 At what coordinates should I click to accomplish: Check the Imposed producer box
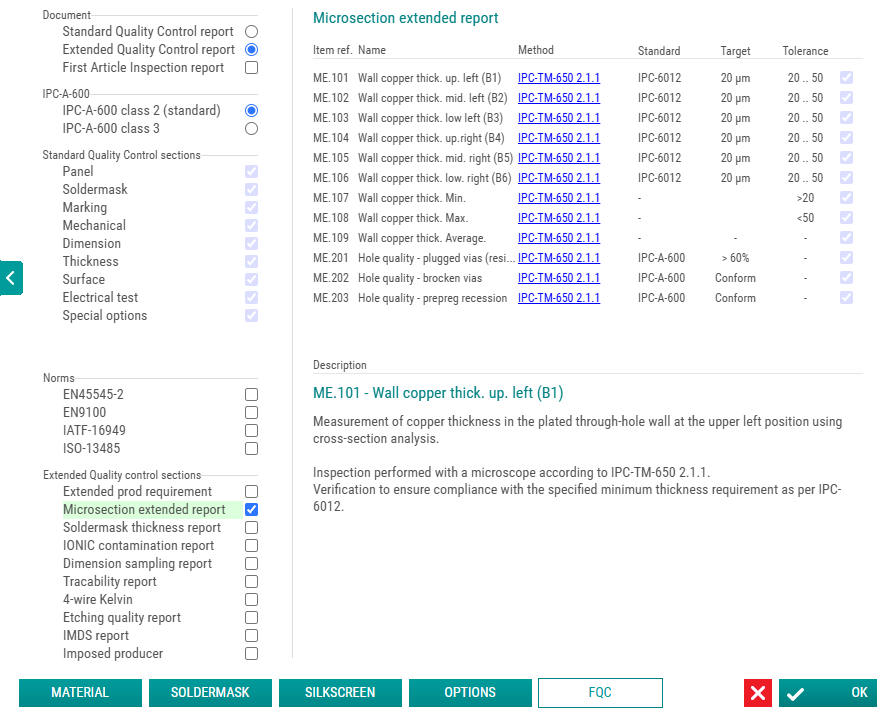251,654
